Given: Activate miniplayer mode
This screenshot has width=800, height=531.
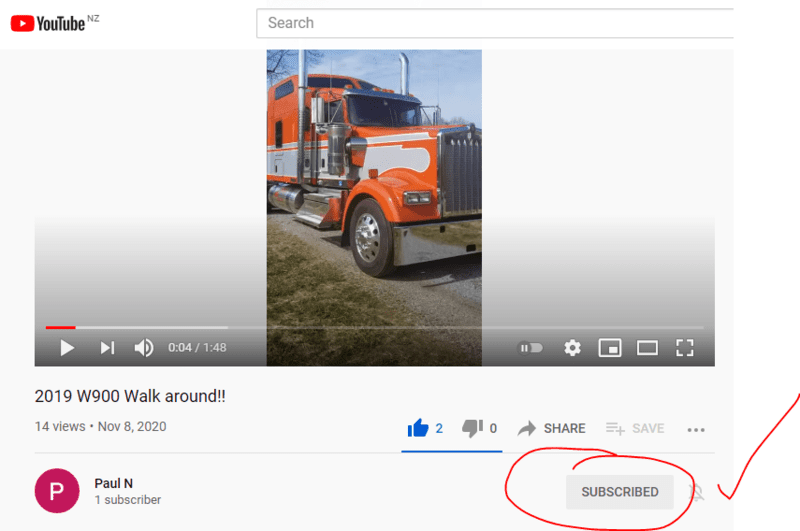Looking at the screenshot, I should point(610,348).
